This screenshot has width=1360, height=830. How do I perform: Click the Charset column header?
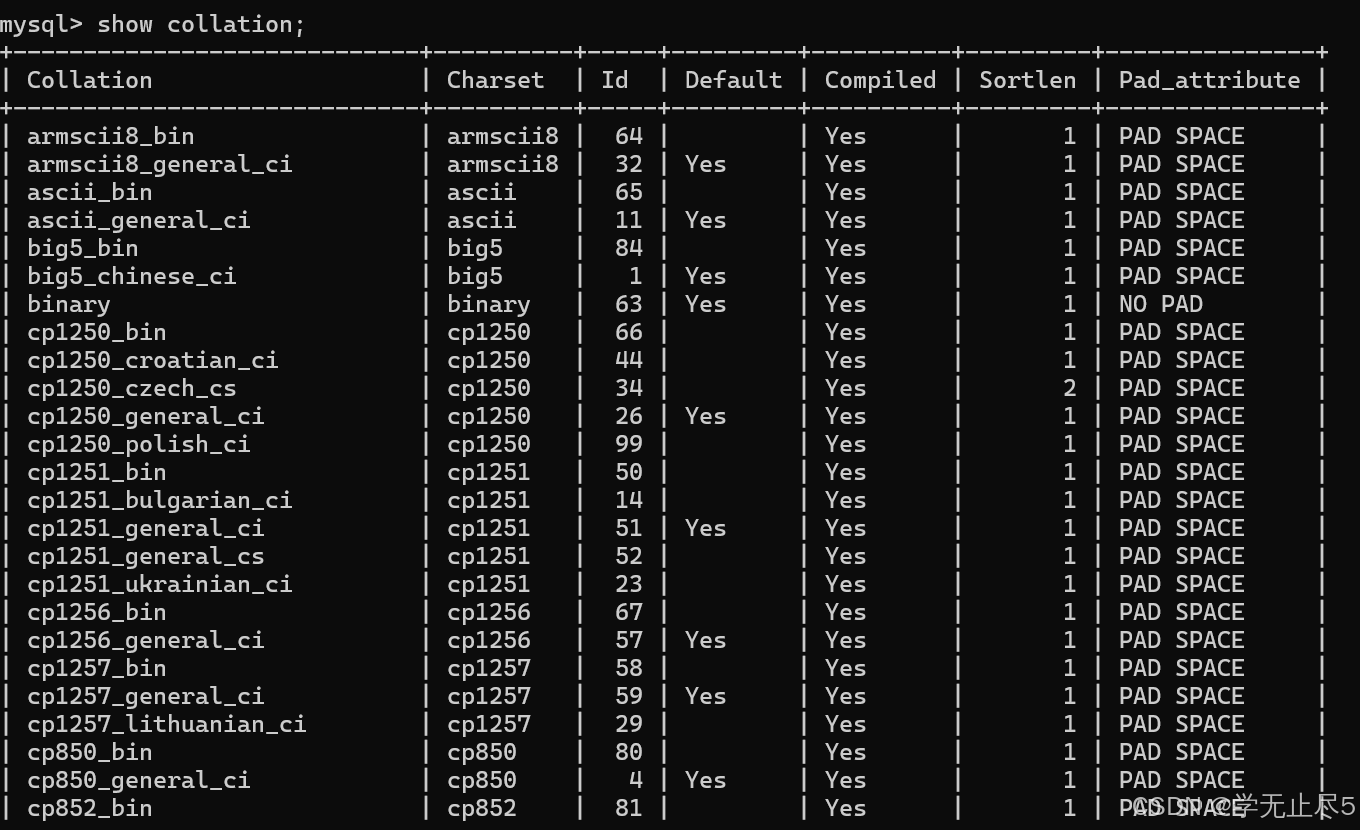(x=495, y=80)
